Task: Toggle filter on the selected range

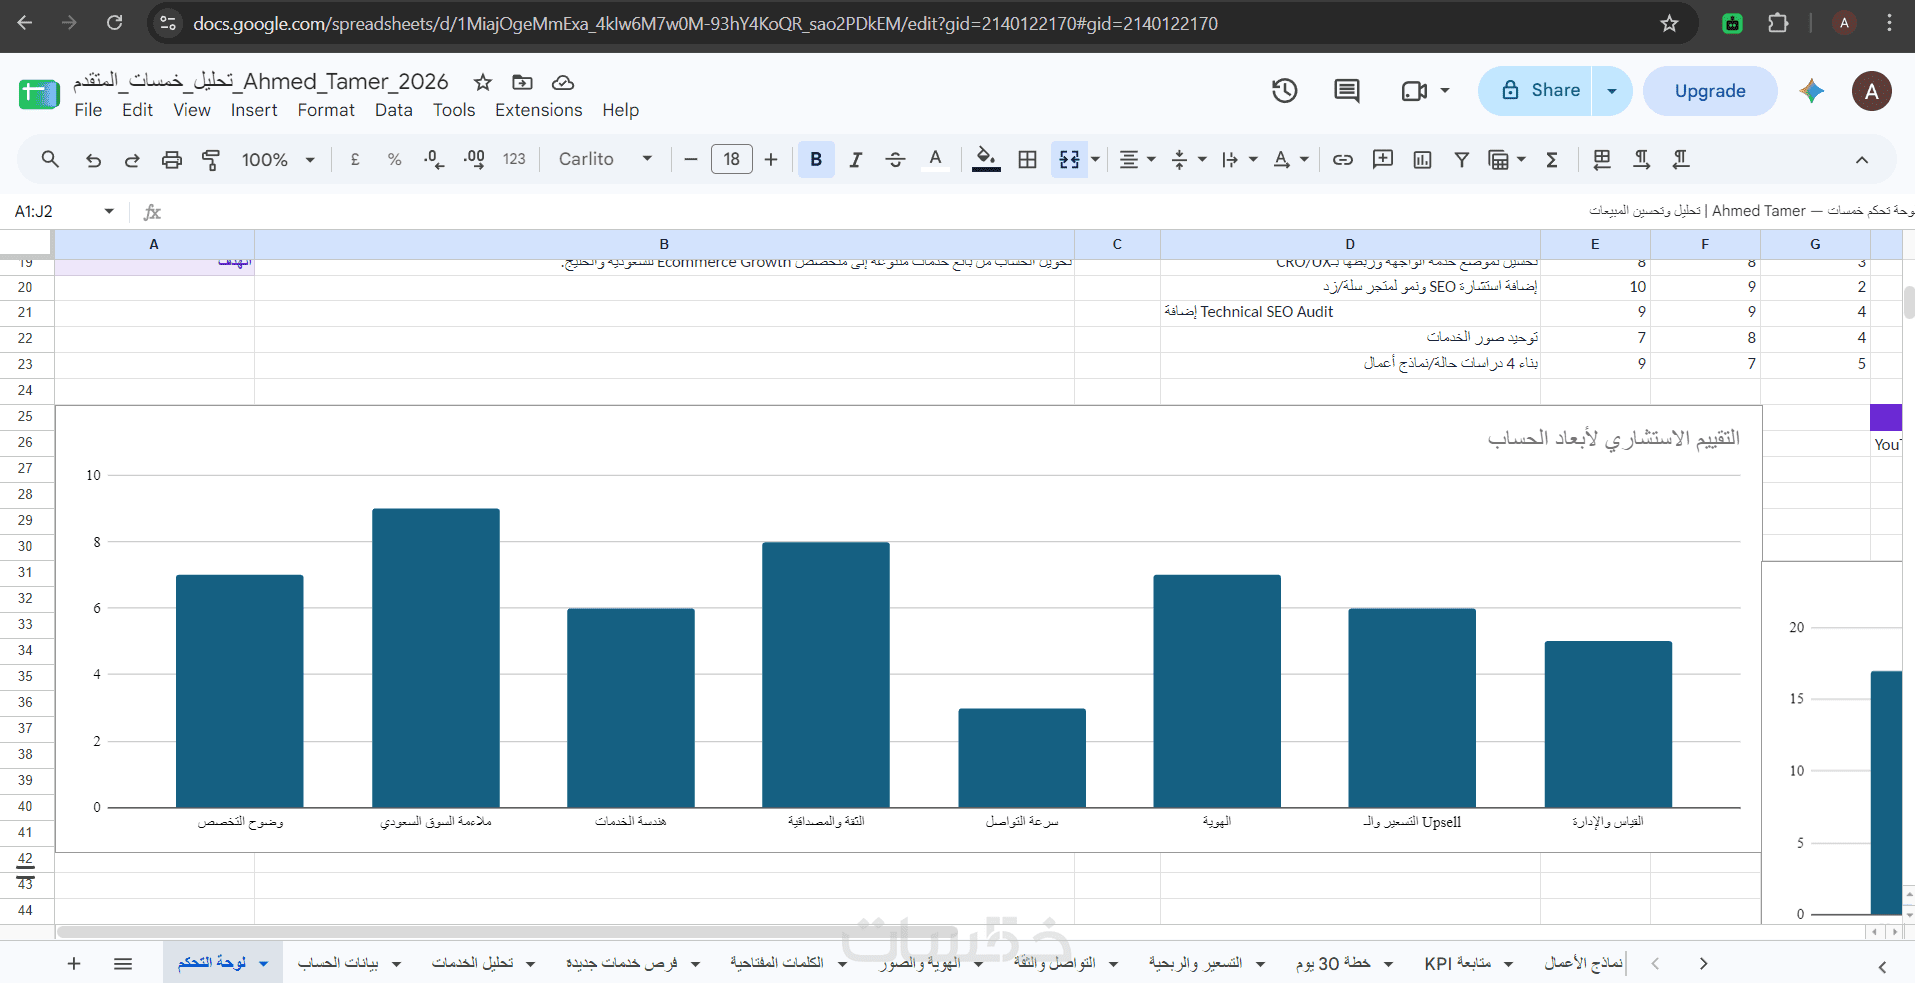Action: [1461, 160]
